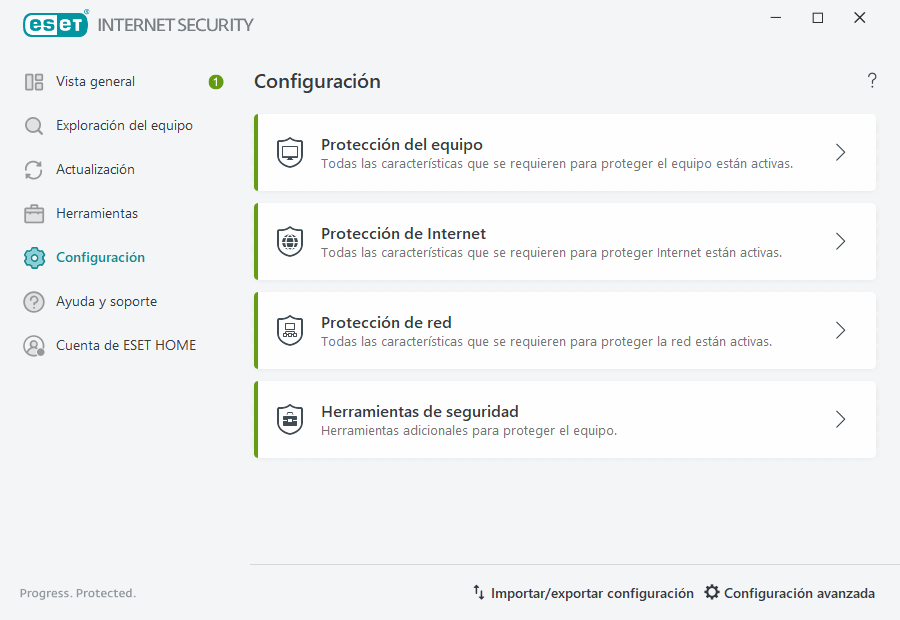Viewport: 900px width, 620px height.
Task: Expand Protección del equipo with its chevron
Action: click(840, 152)
